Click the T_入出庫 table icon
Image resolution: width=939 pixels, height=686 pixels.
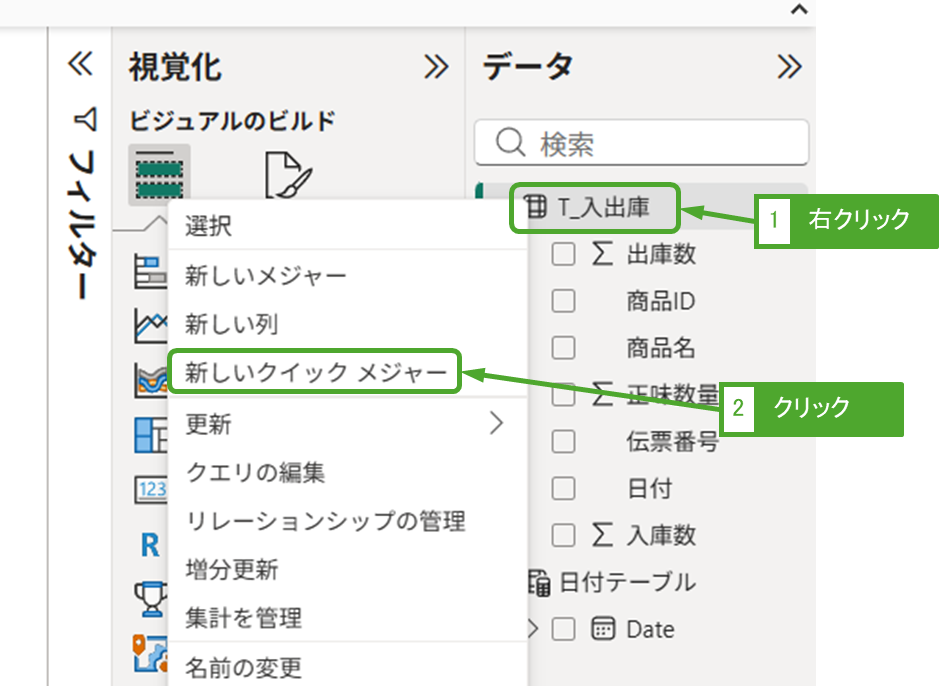[536, 207]
